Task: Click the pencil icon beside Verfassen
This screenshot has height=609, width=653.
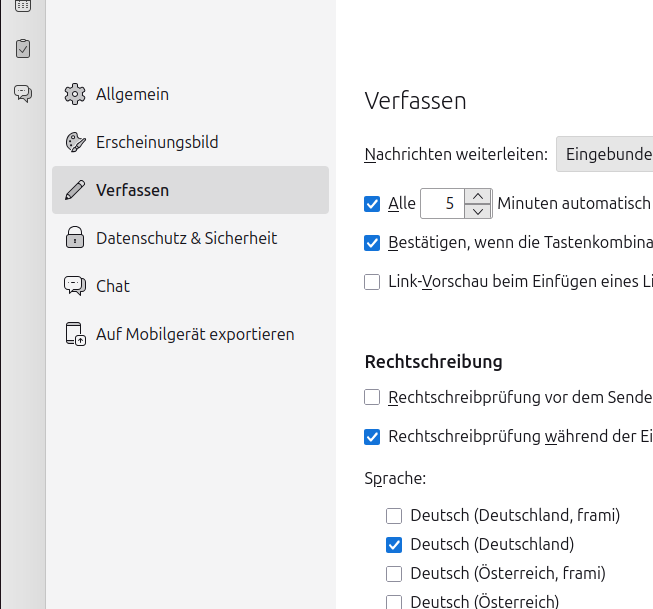Action: [x=75, y=190]
